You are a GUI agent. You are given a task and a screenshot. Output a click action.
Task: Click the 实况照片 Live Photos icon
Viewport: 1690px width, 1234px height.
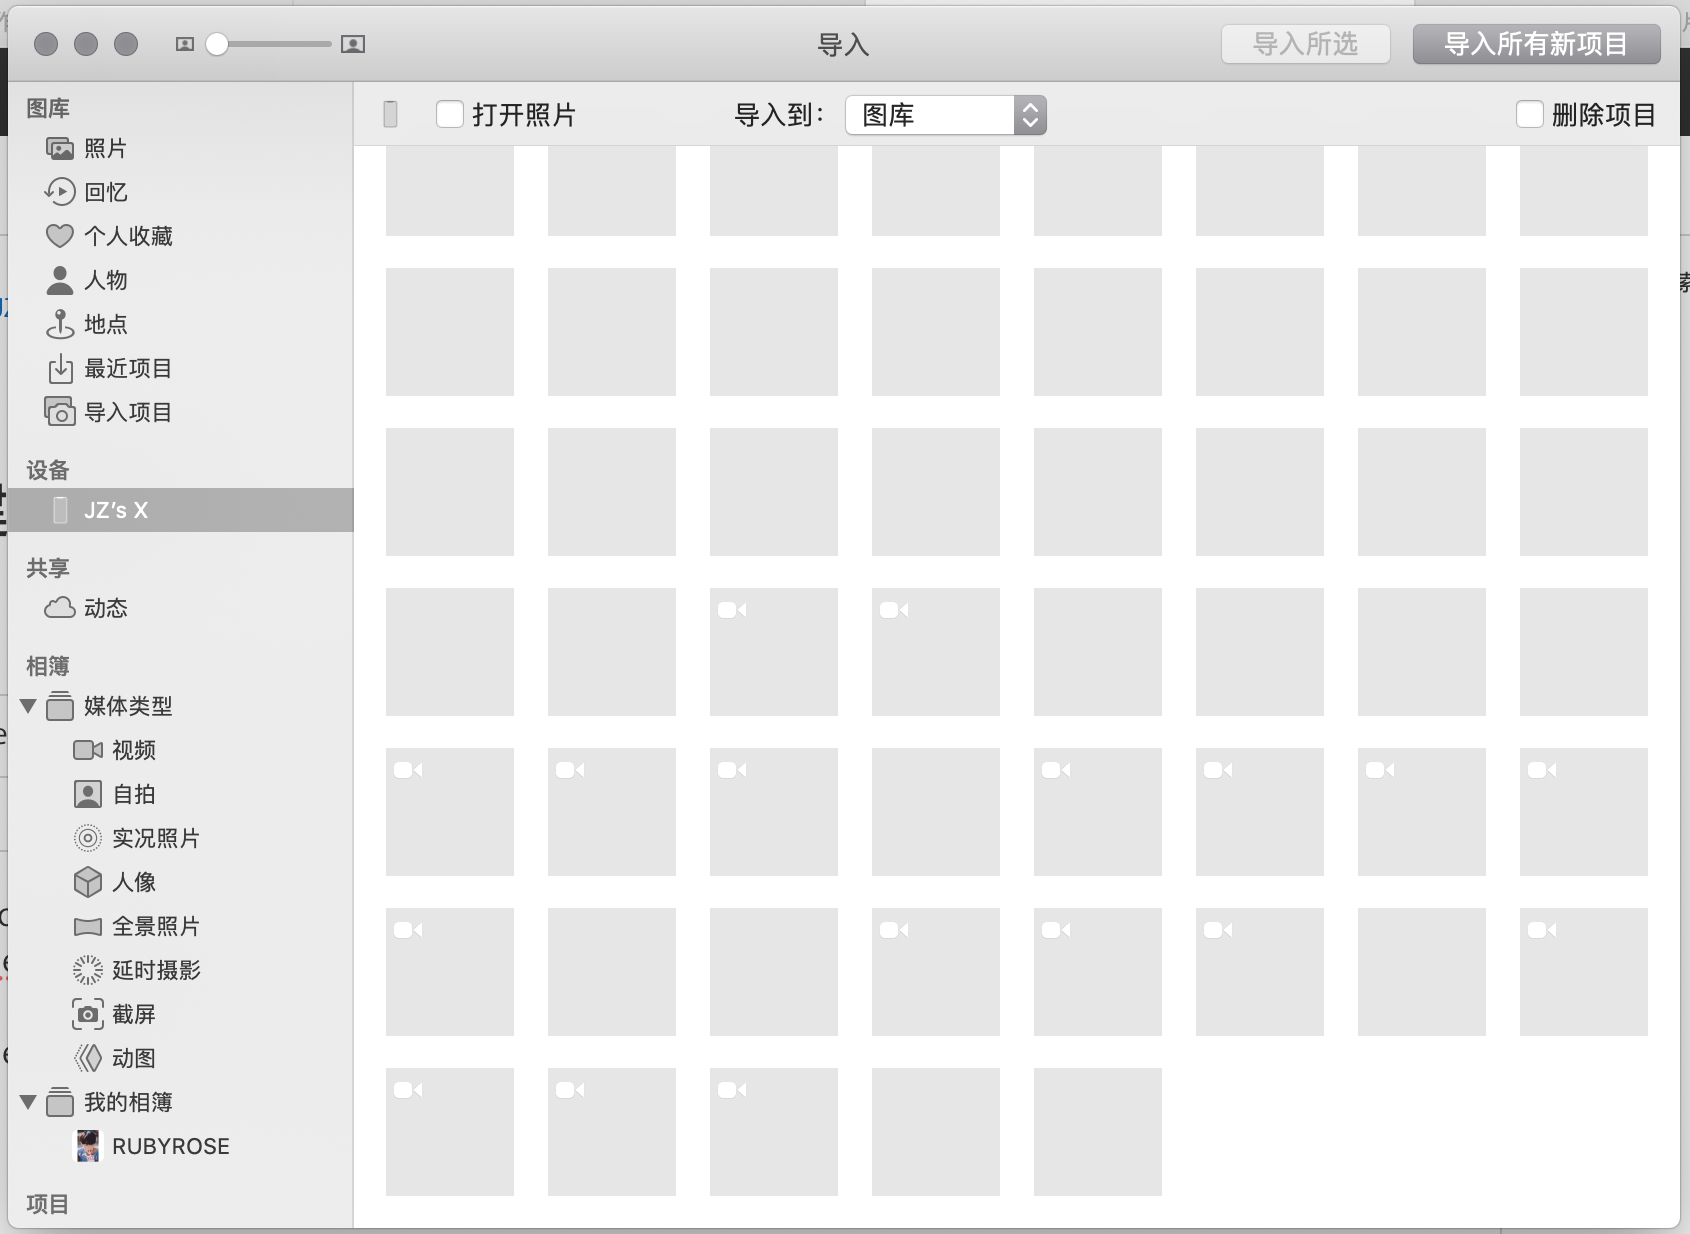click(x=88, y=838)
